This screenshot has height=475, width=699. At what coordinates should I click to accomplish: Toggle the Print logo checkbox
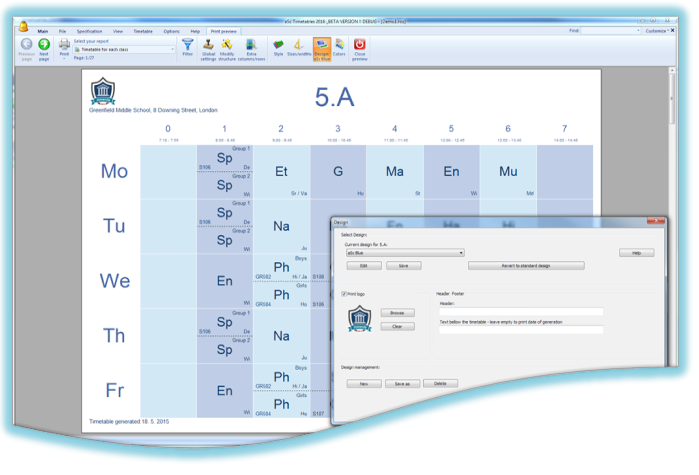(345, 294)
